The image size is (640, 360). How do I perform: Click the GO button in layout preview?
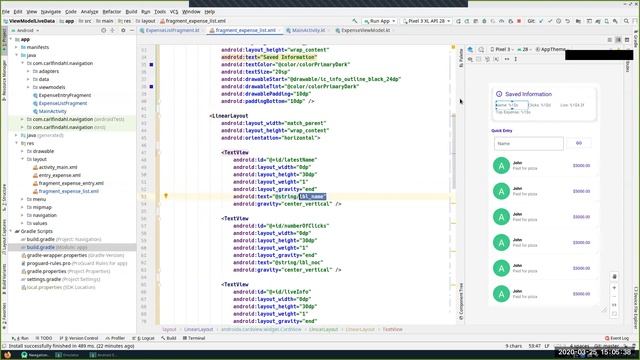[x=579, y=143]
